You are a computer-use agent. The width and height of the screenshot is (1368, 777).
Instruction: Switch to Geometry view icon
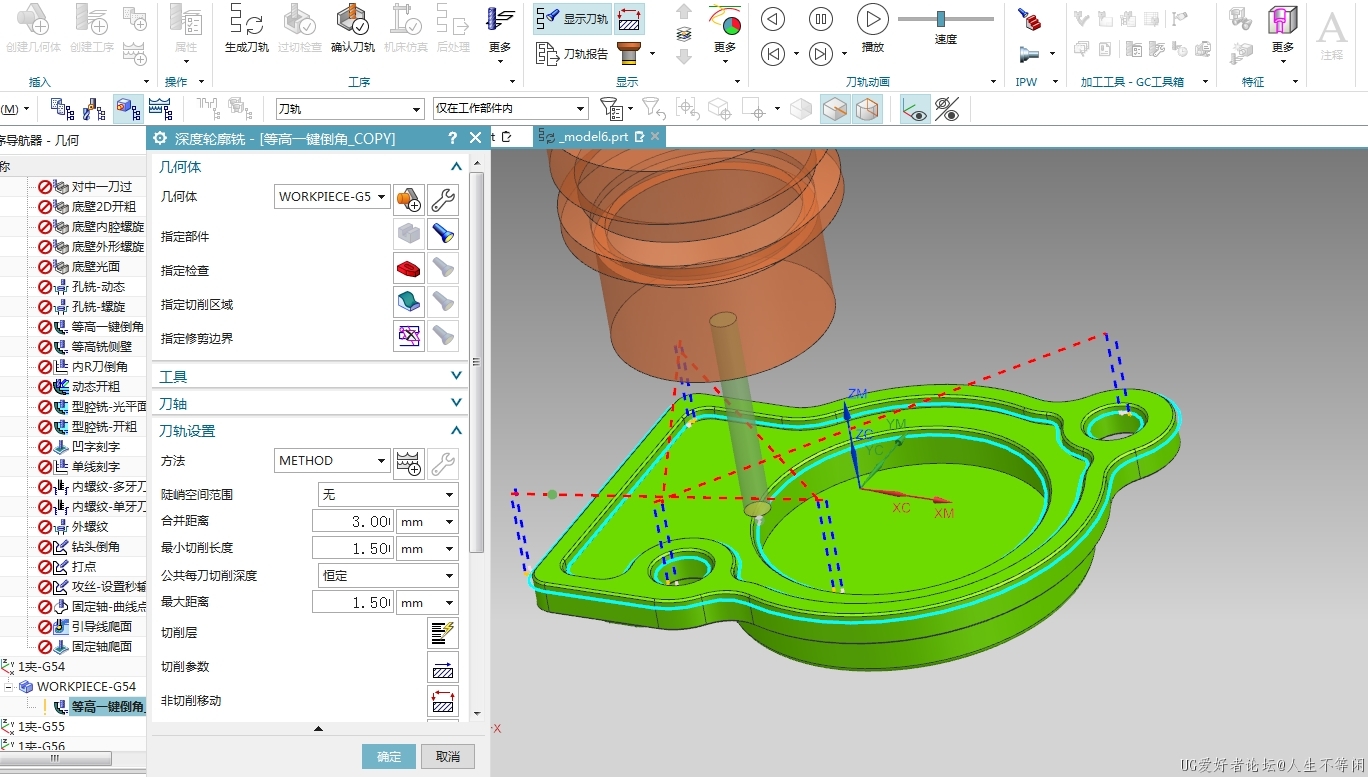(x=127, y=109)
